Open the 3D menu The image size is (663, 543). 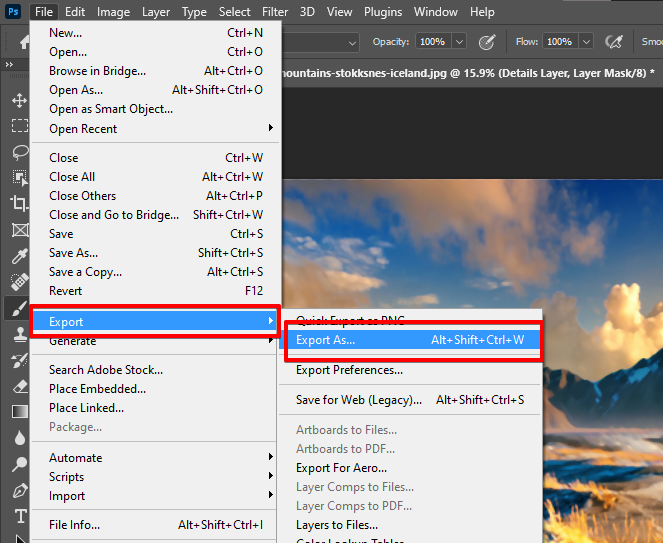coord(307,12)
